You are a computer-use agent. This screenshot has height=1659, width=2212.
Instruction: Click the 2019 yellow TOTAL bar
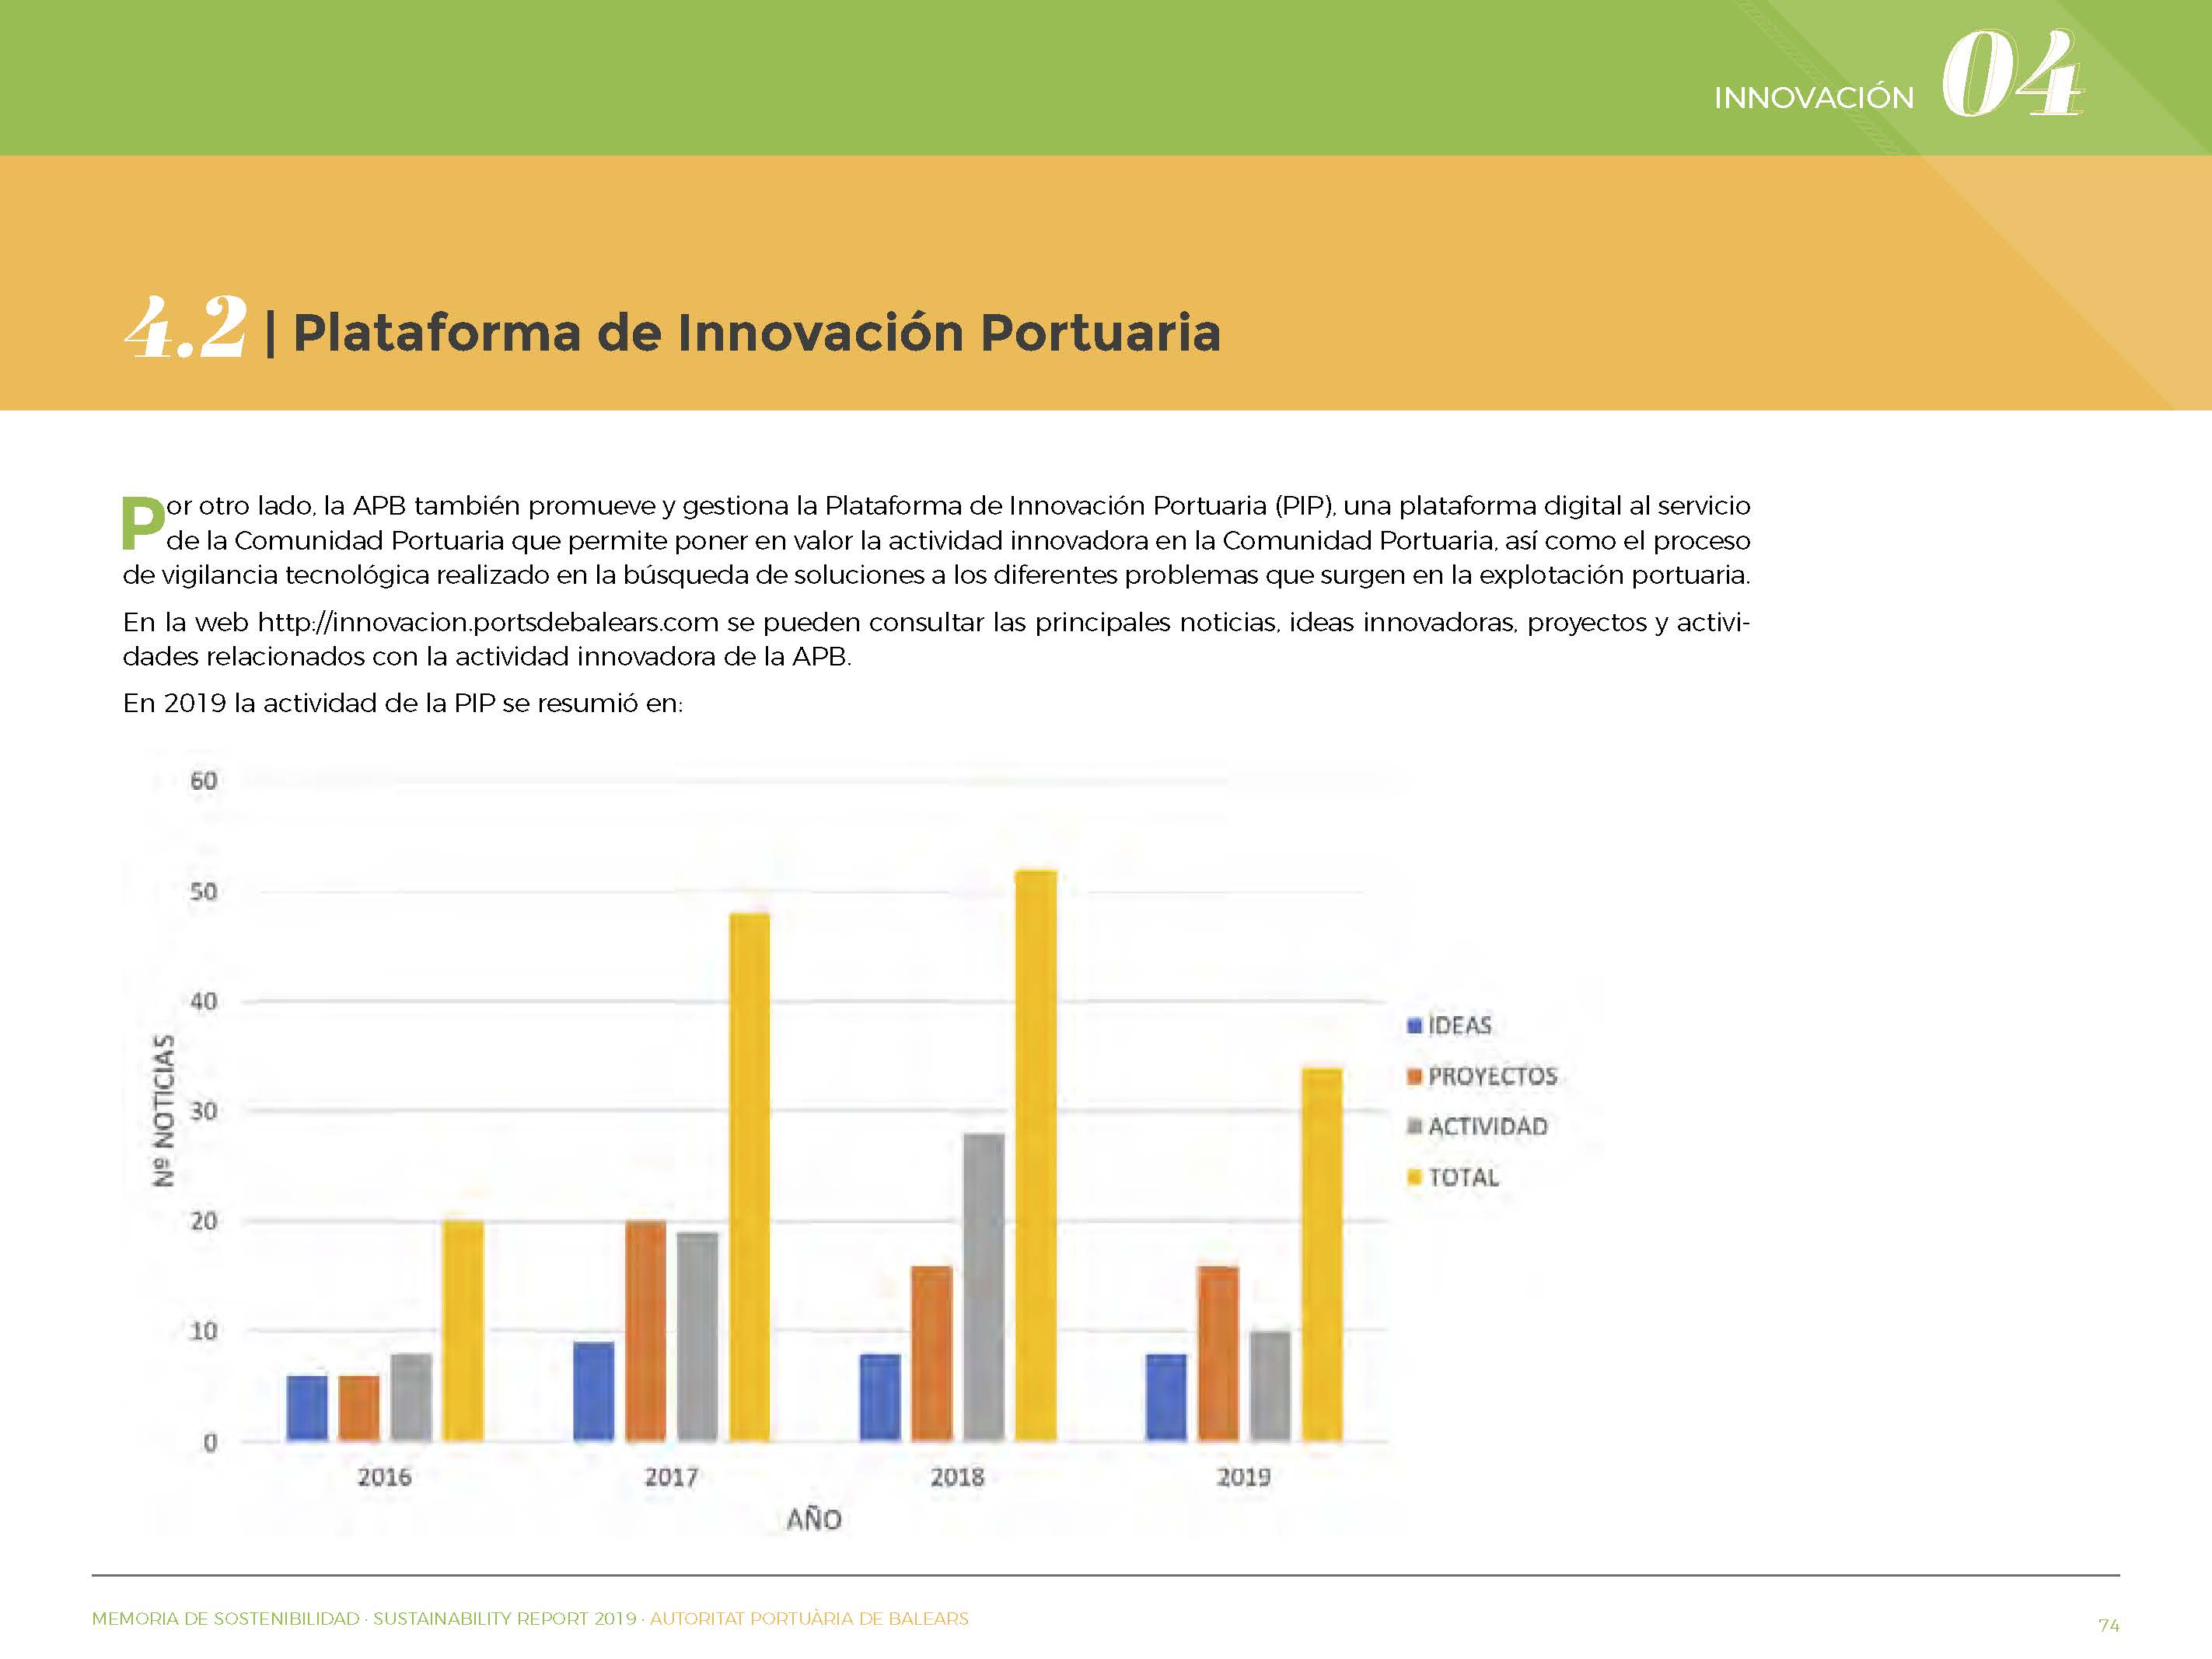pos(1322,1254)
